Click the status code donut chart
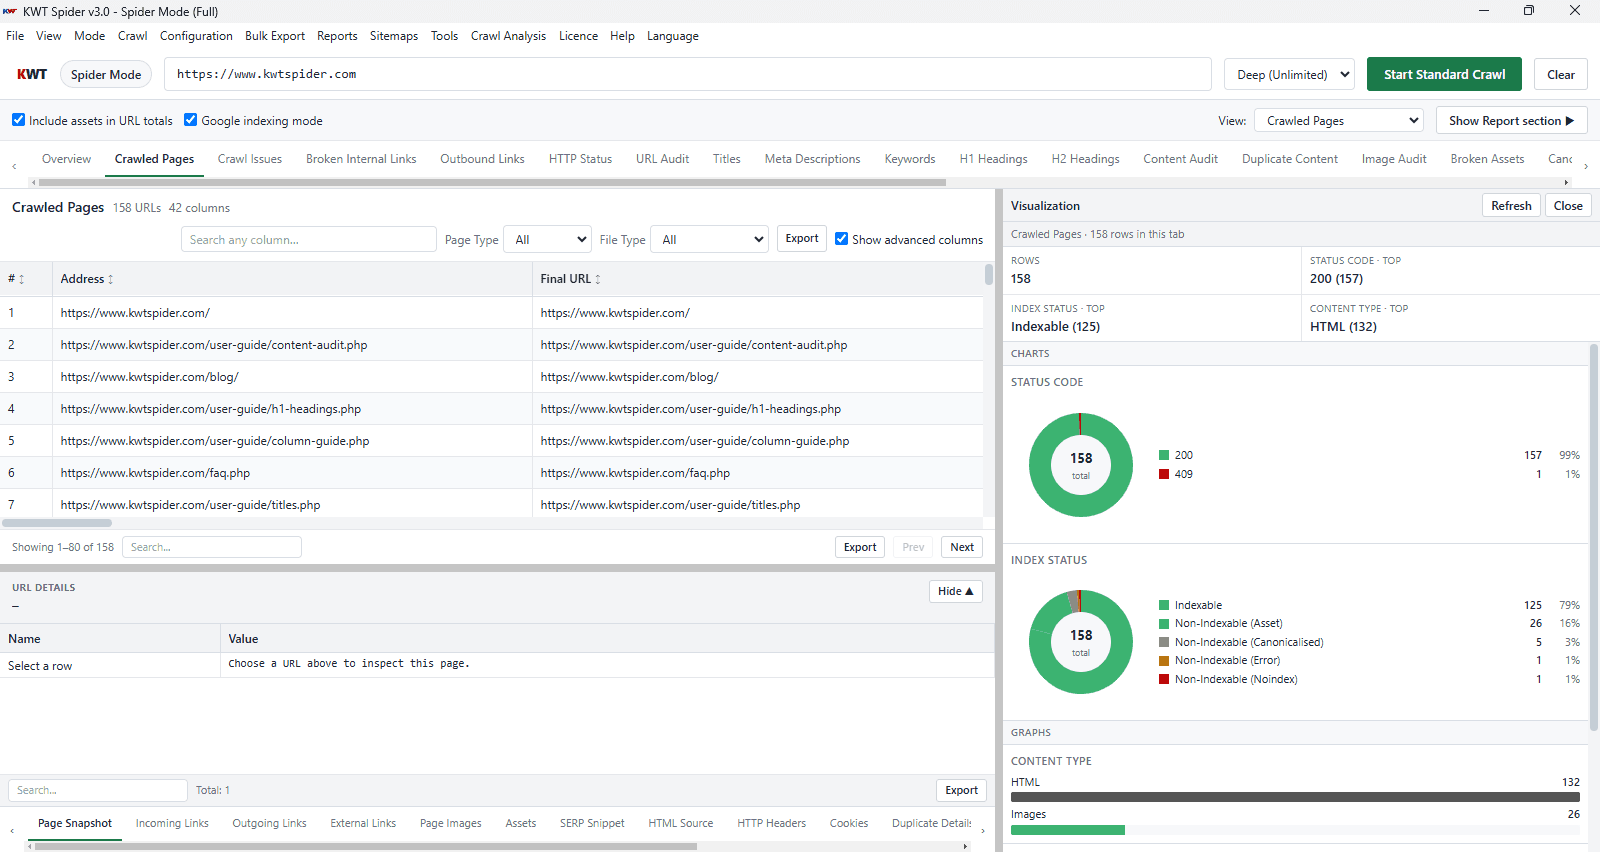This screenshot has width=1600, height=852. tap(1081, 465)
